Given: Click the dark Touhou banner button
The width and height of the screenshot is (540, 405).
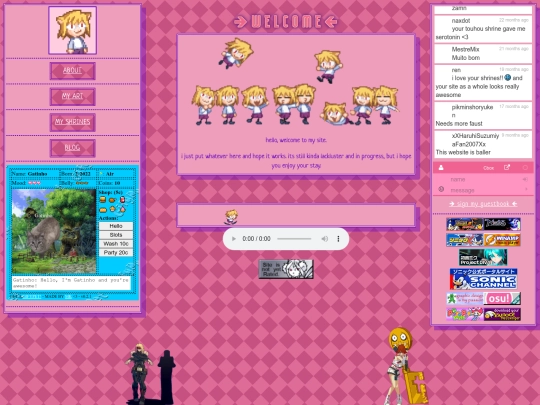Looking at the screenshot, I should (502, 224).
